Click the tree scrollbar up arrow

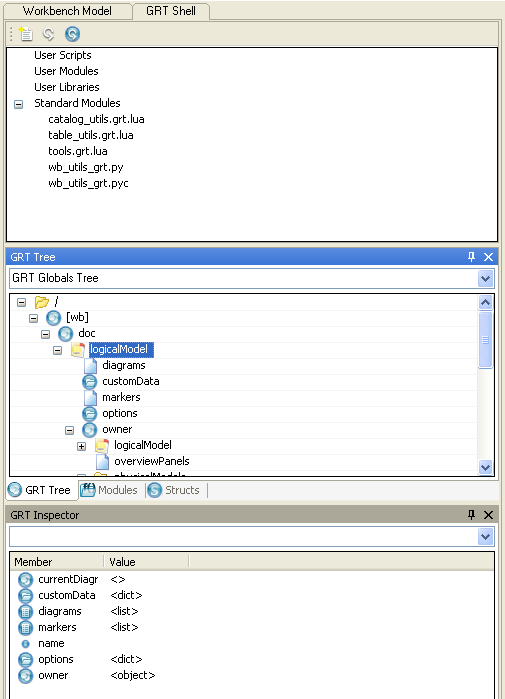tap(485, 303)
